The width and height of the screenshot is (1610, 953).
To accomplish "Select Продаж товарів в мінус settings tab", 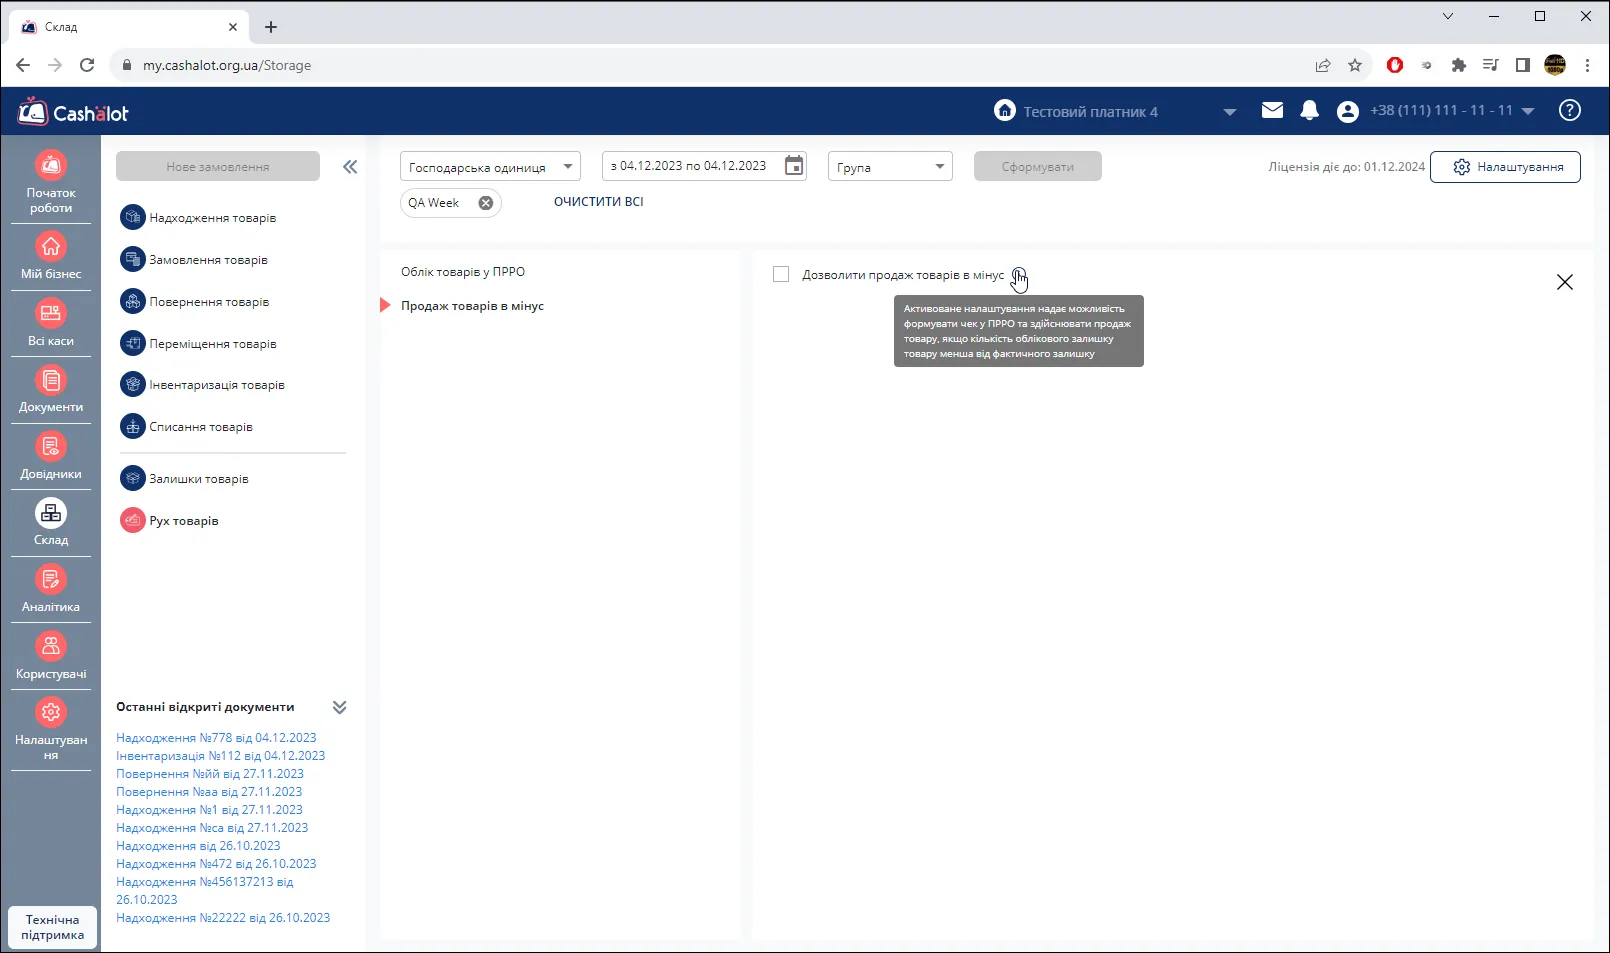I will coord(472,305).
